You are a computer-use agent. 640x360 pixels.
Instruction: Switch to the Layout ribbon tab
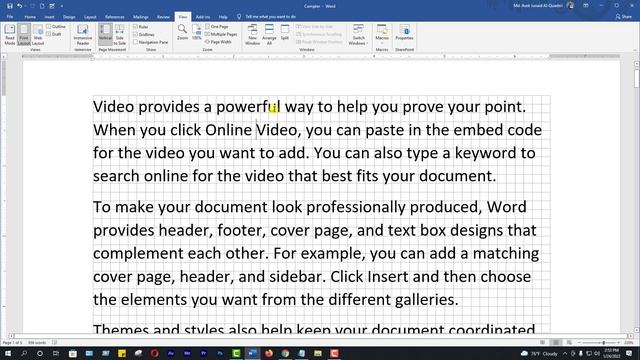coord(90,17)
